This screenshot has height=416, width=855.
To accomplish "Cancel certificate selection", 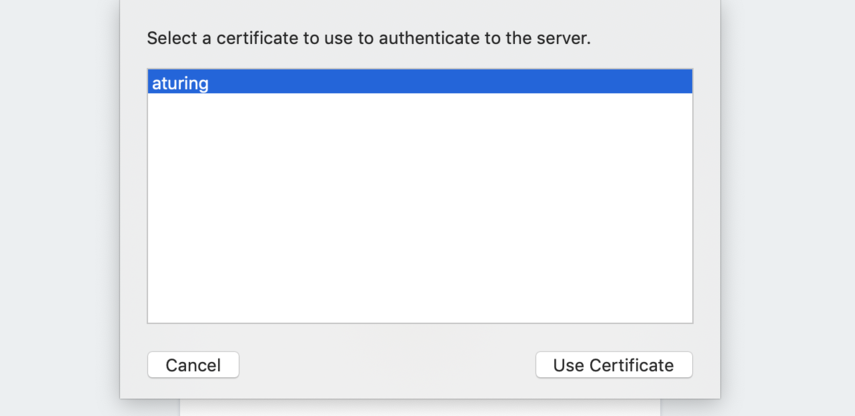I will [193, 365].
